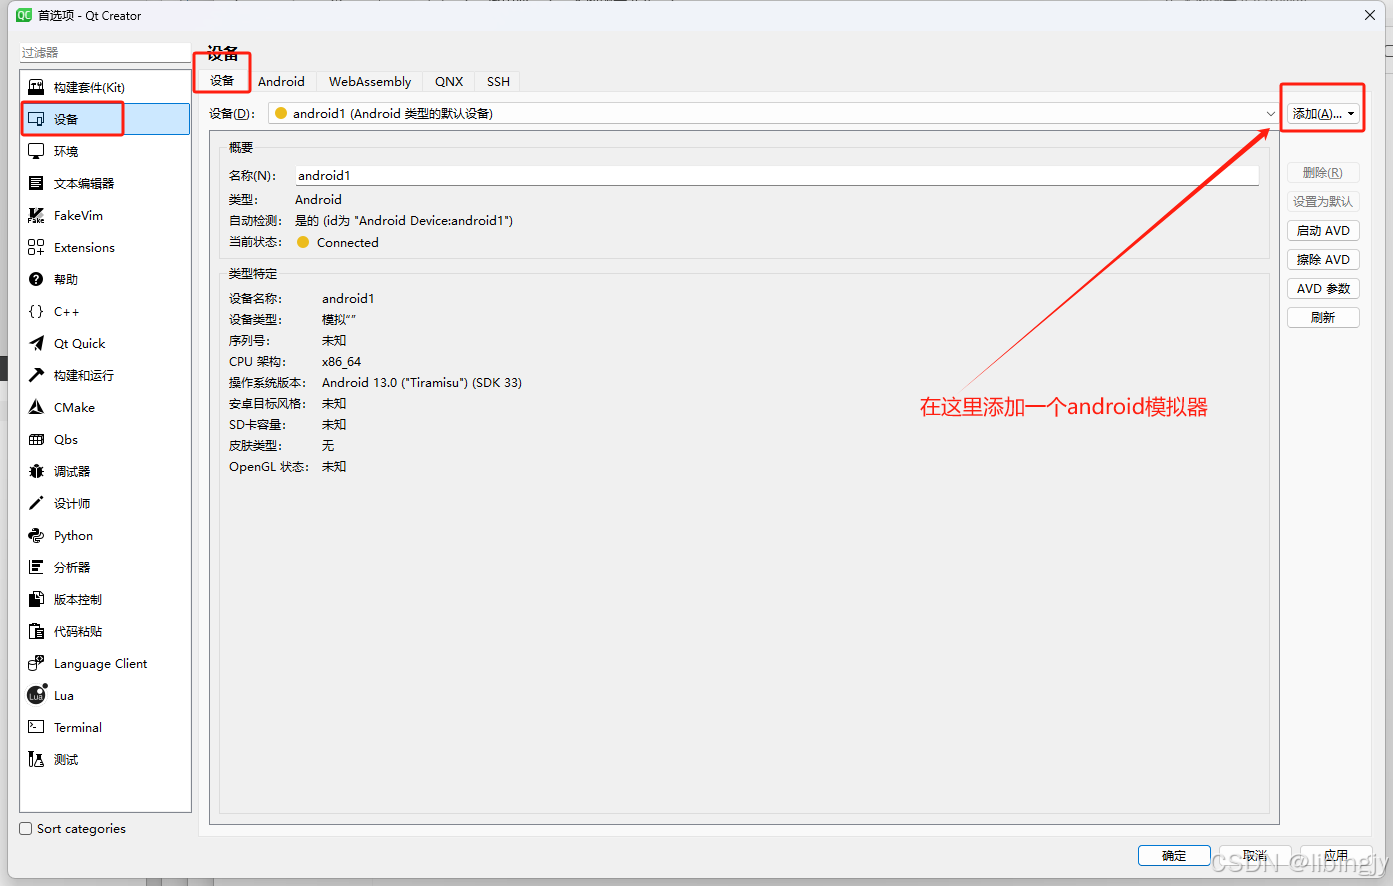The image size is (1393, 886).
Task: Select the 'Connected' status text
Action: click(348, 242)
